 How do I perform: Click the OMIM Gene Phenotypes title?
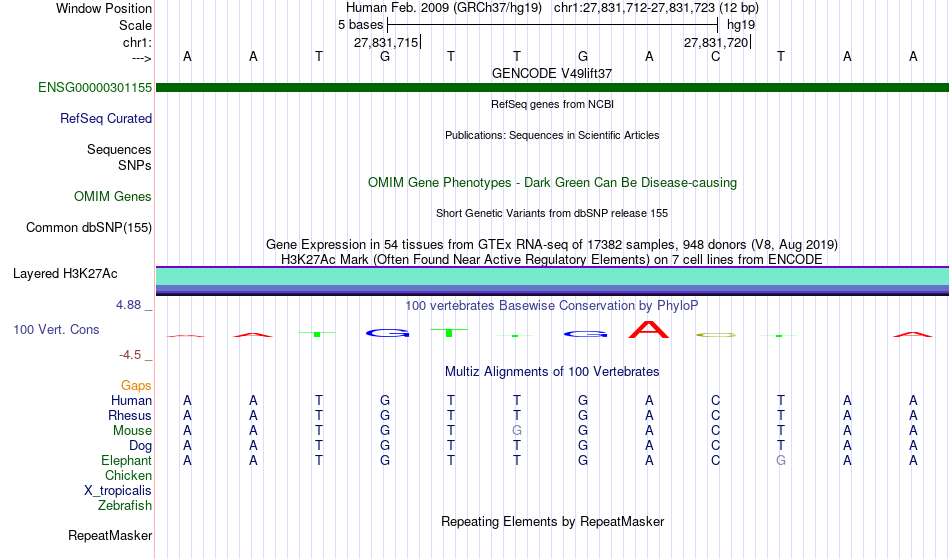[552, 182]
